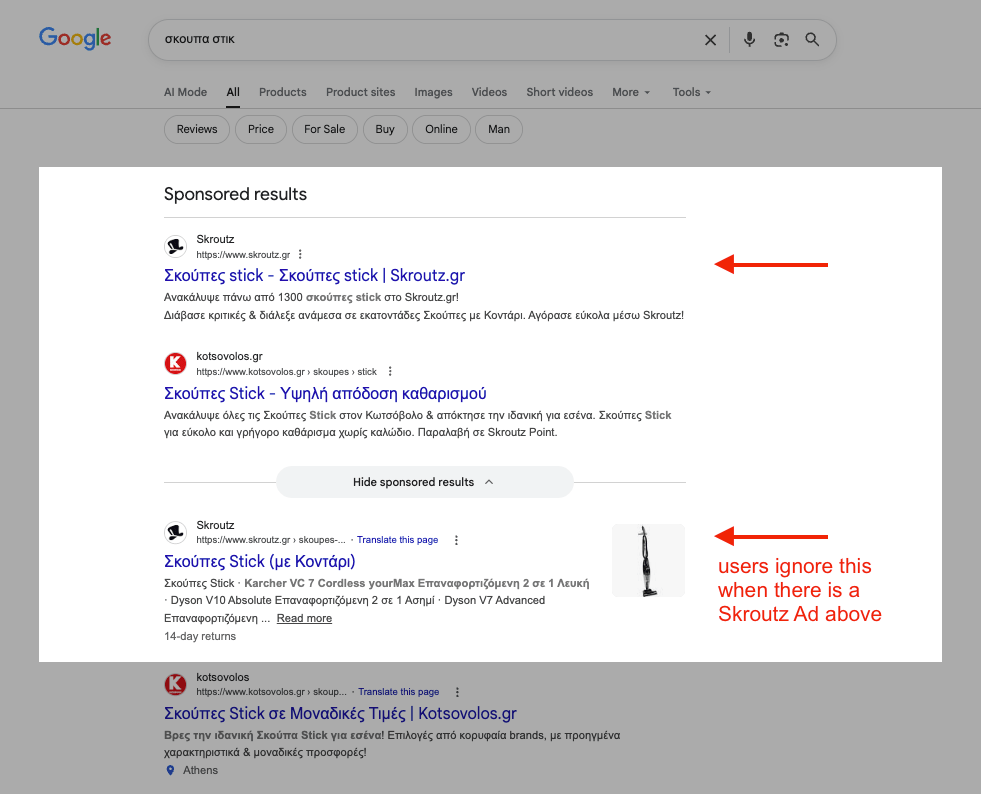Switch to the AI Mode tab
The width and height of the screenshot is (981, 794).
[185, 92]
